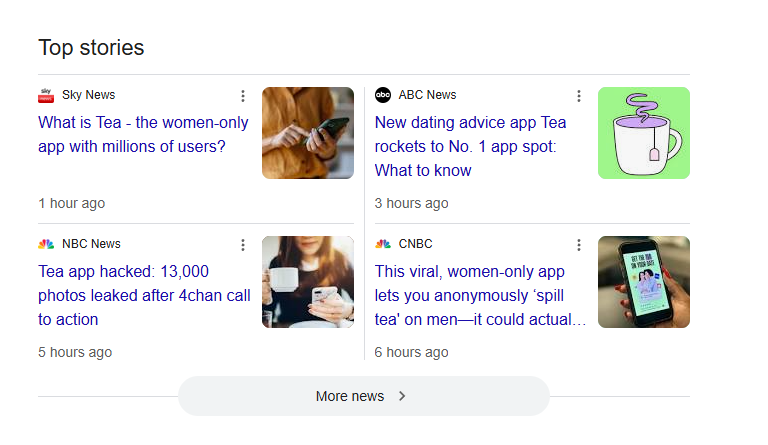
Task: Click the '6 hours ago' timestamp
Action: point(411,352)
